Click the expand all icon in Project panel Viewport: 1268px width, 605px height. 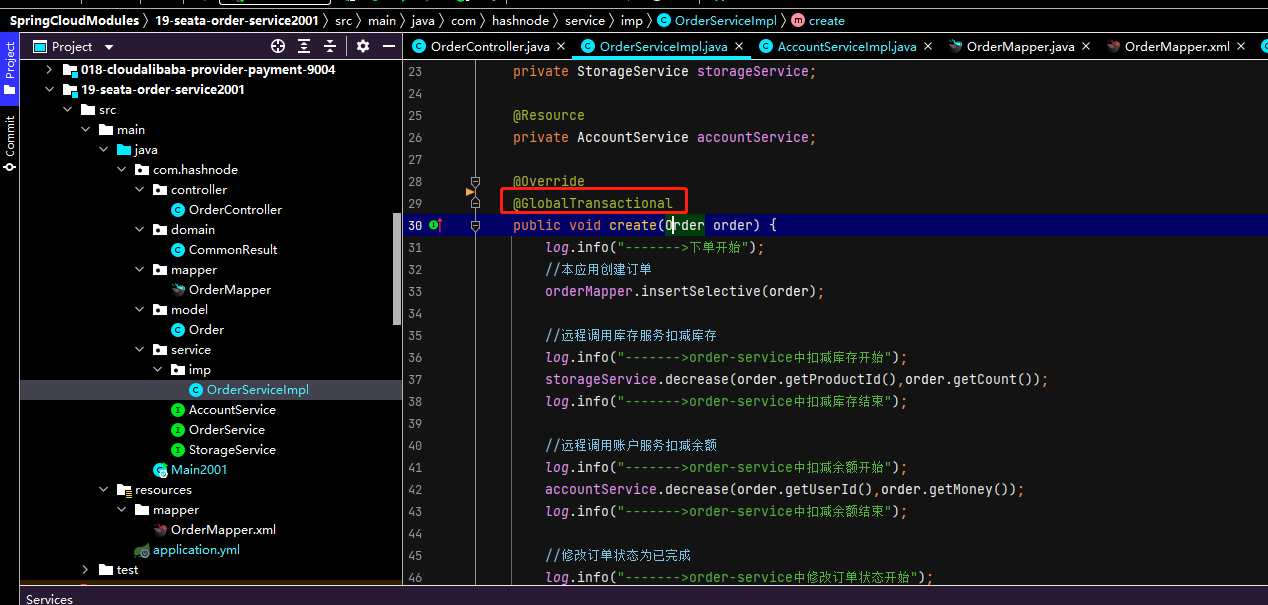tap(304, 46)
